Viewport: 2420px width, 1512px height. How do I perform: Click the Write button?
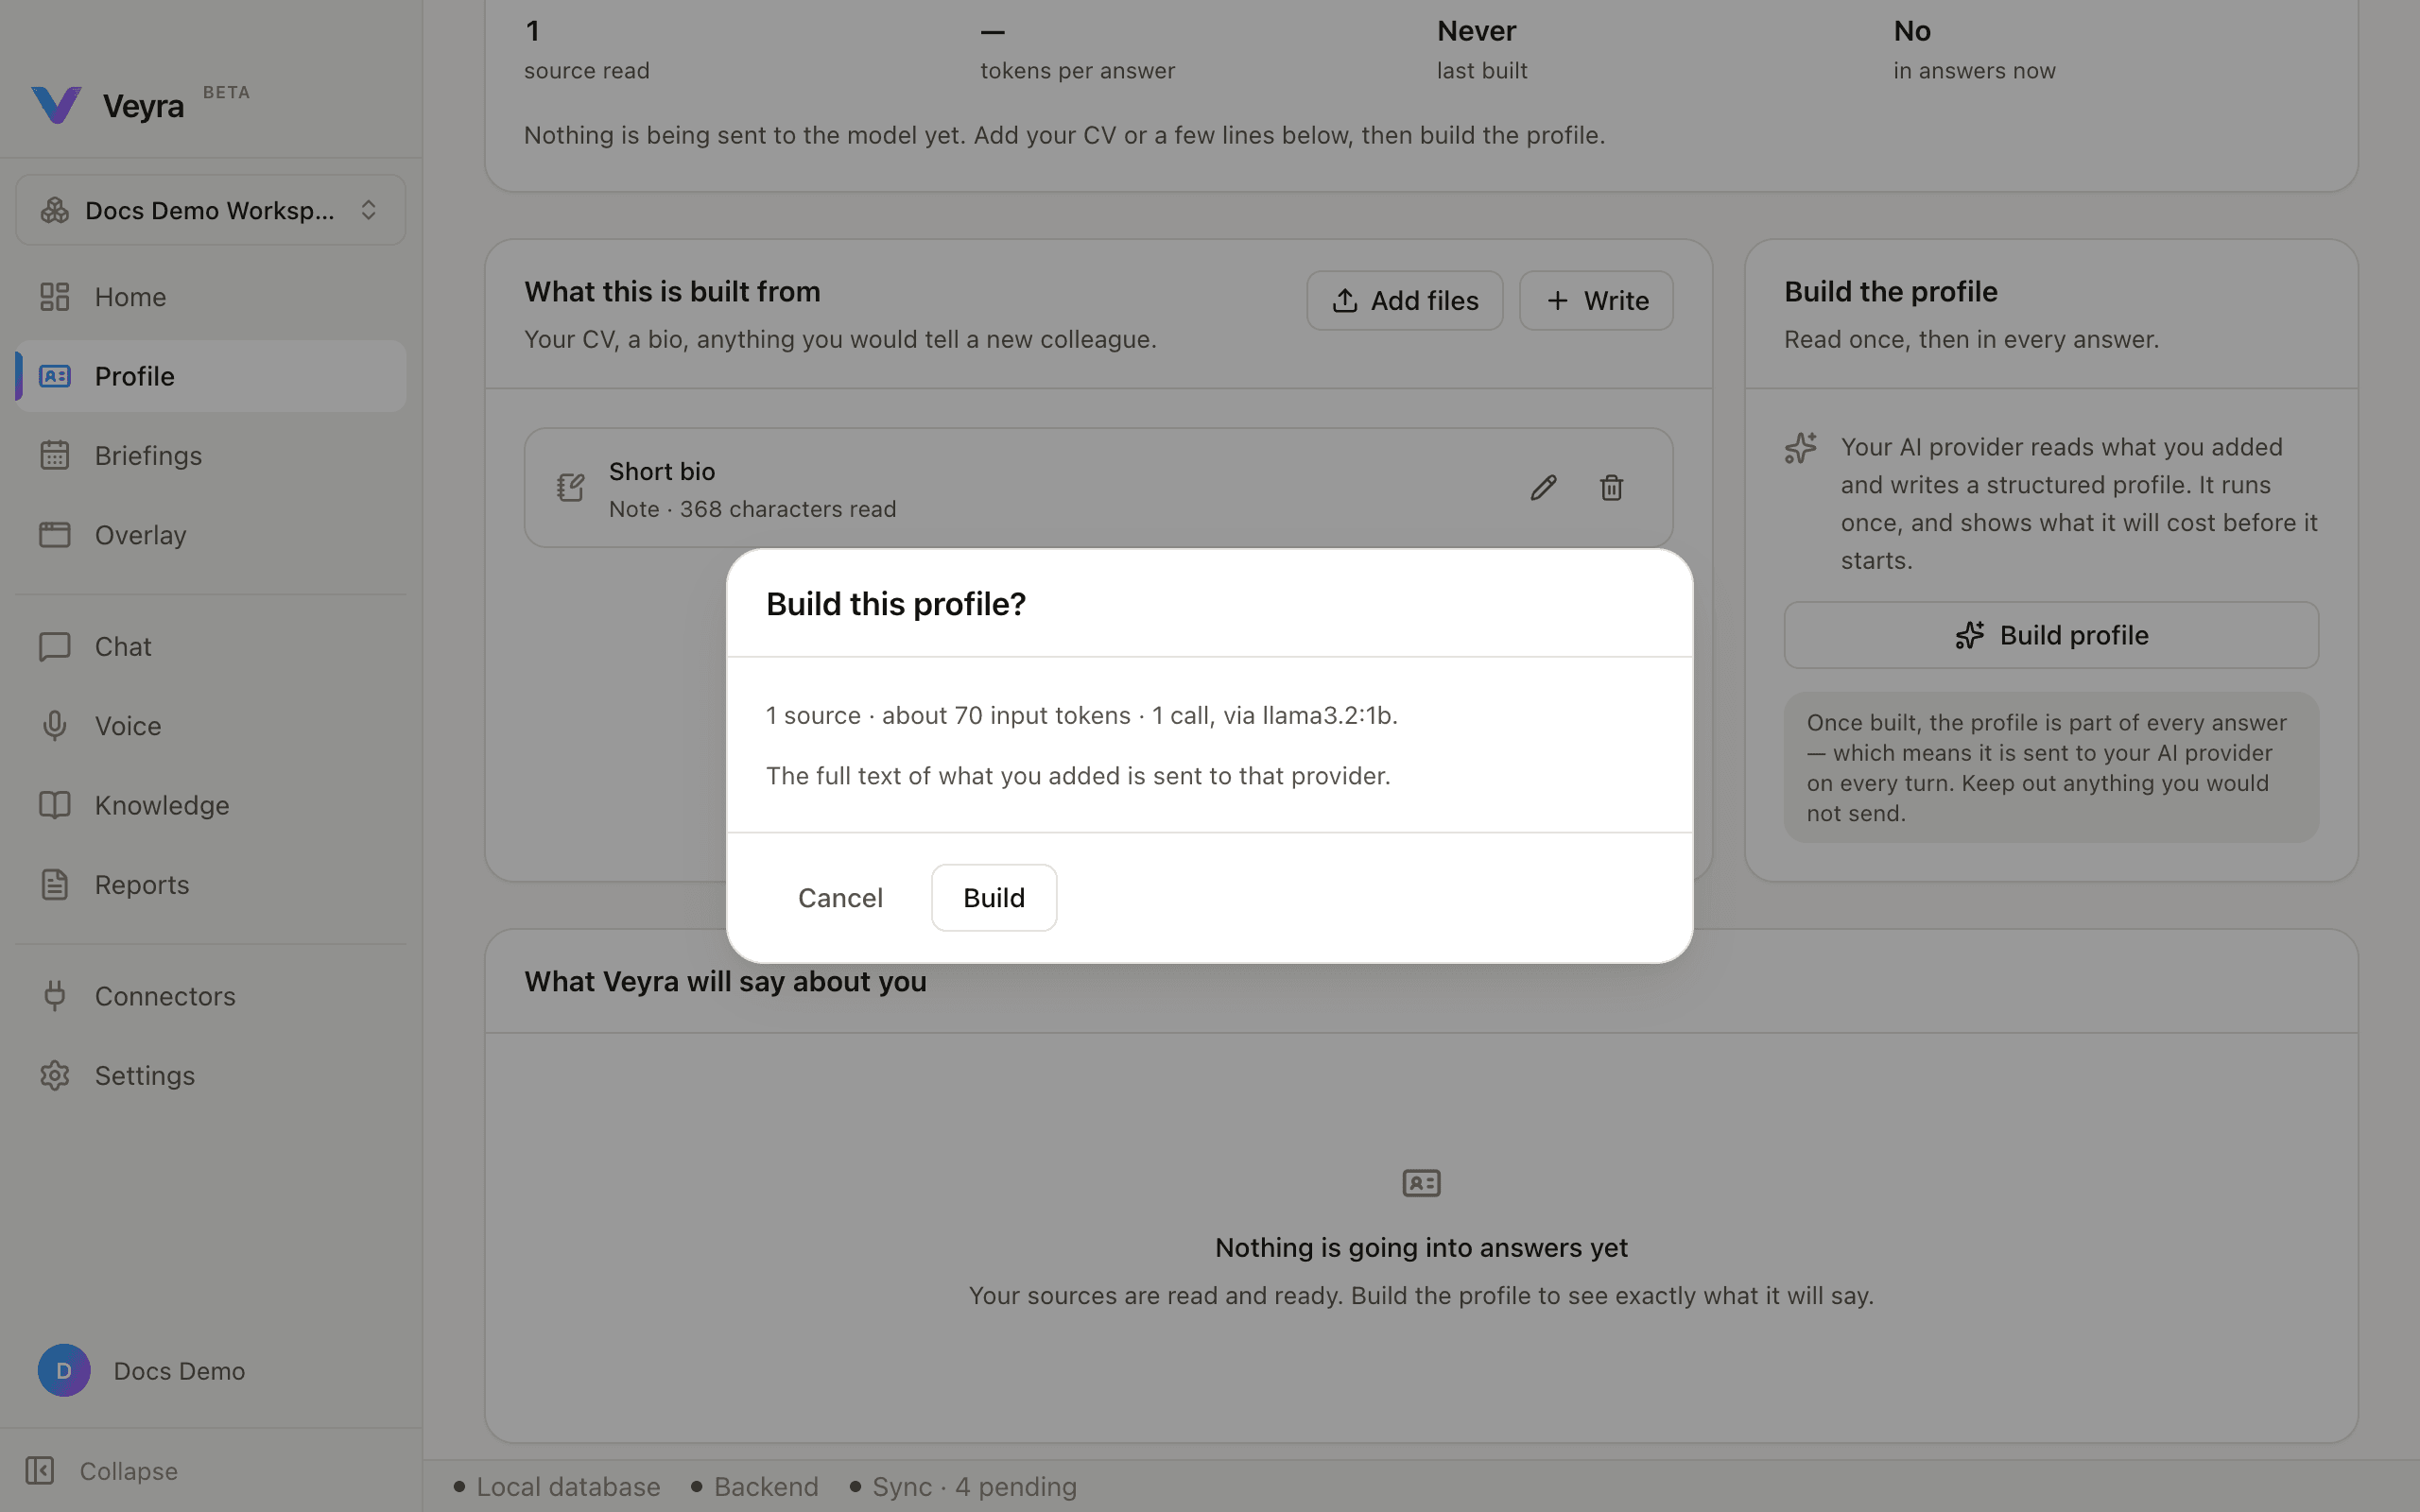(x=1596, y=300)
